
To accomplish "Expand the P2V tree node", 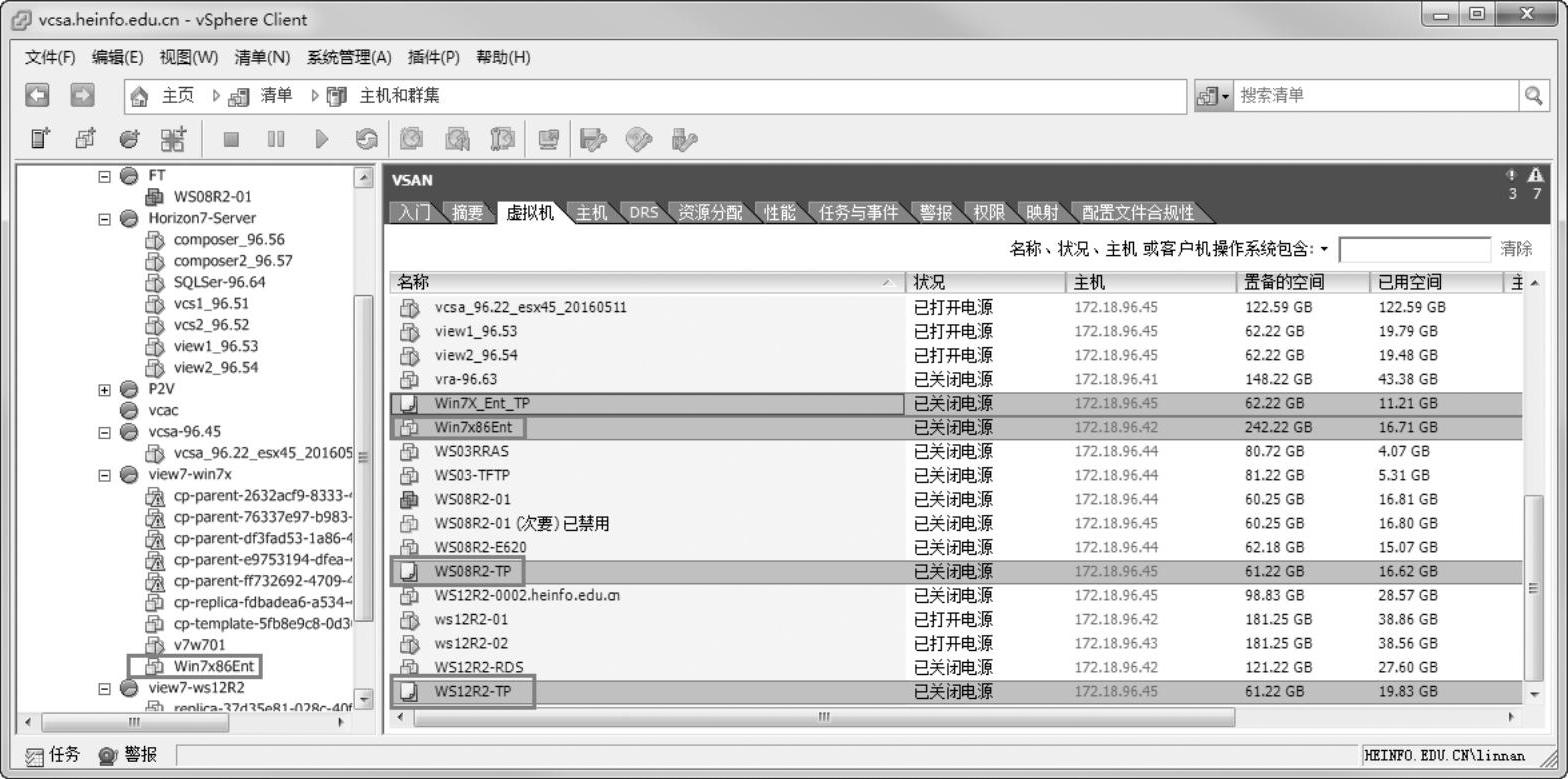I will pyautogui.click(x=105, y=390).
